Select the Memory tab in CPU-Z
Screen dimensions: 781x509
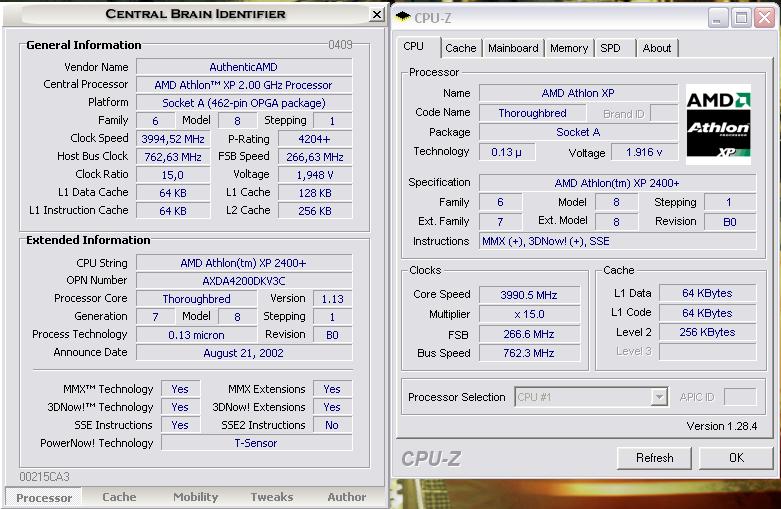[569, 48]
